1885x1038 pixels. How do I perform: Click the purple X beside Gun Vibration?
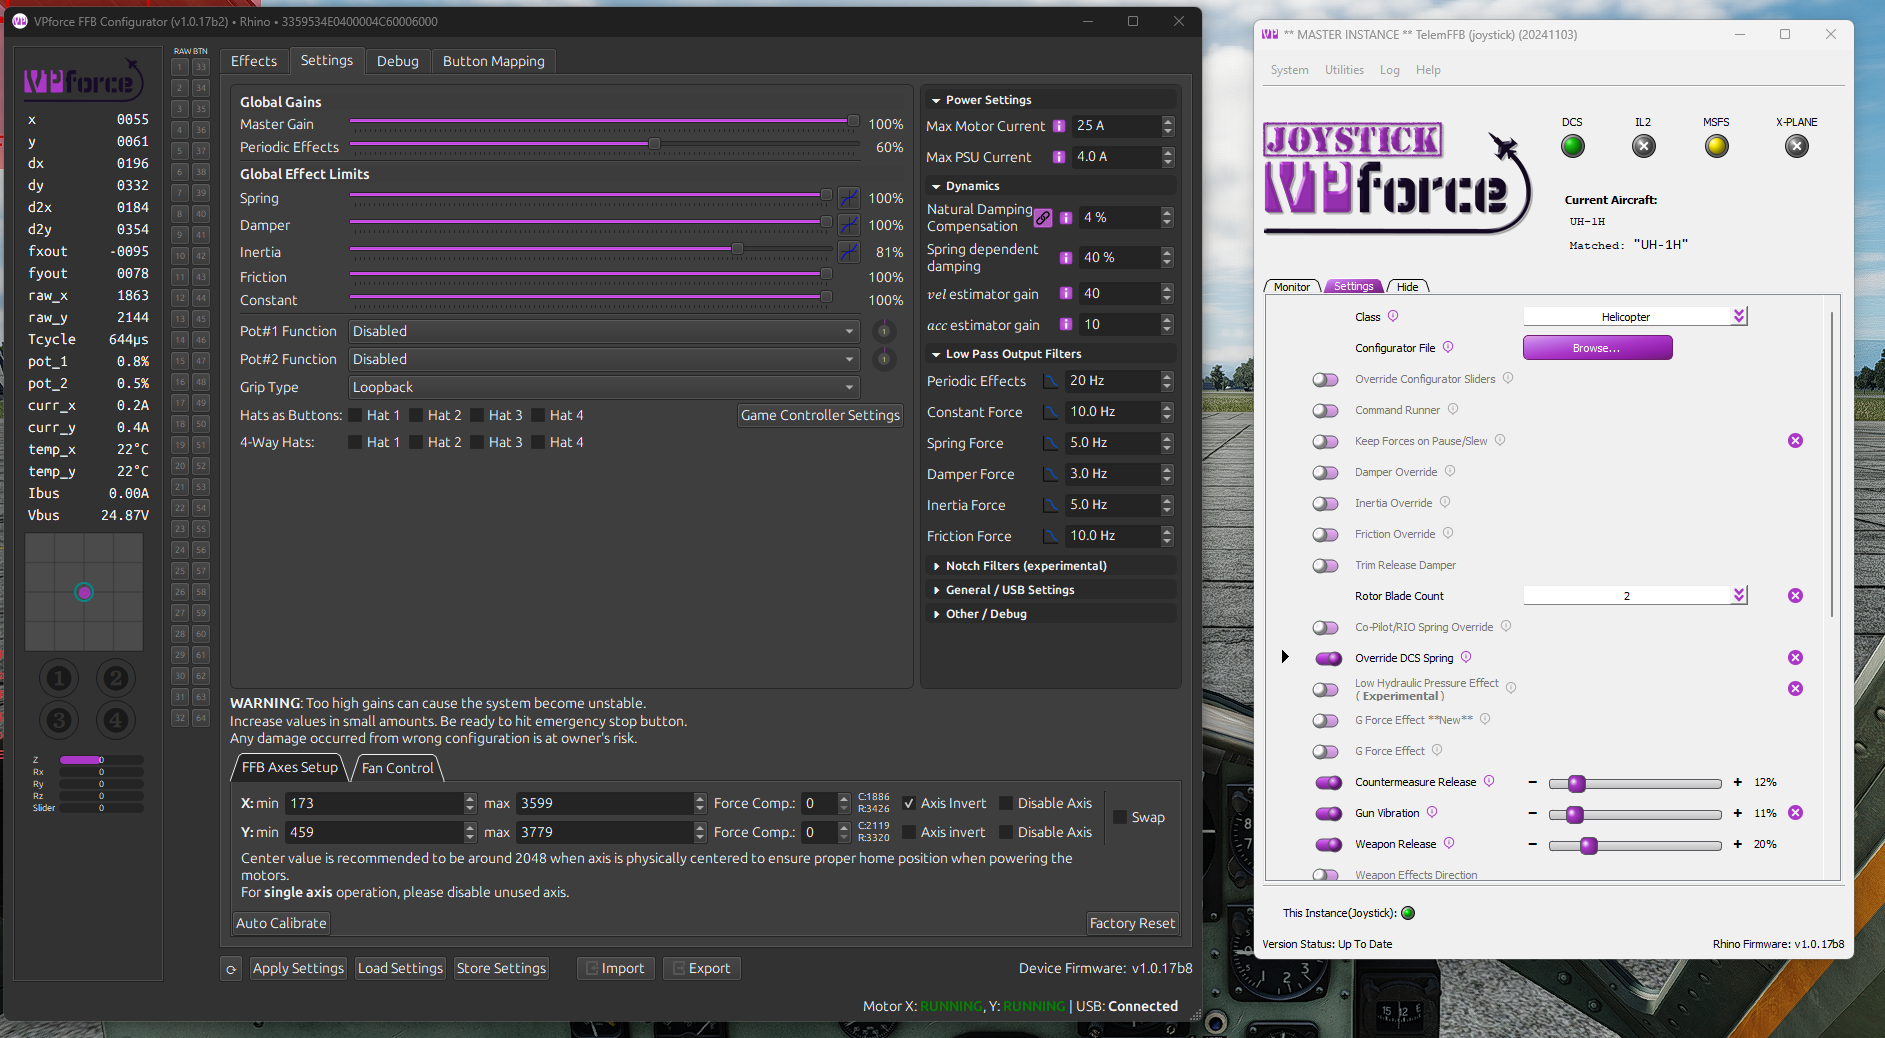(1795, 813)
